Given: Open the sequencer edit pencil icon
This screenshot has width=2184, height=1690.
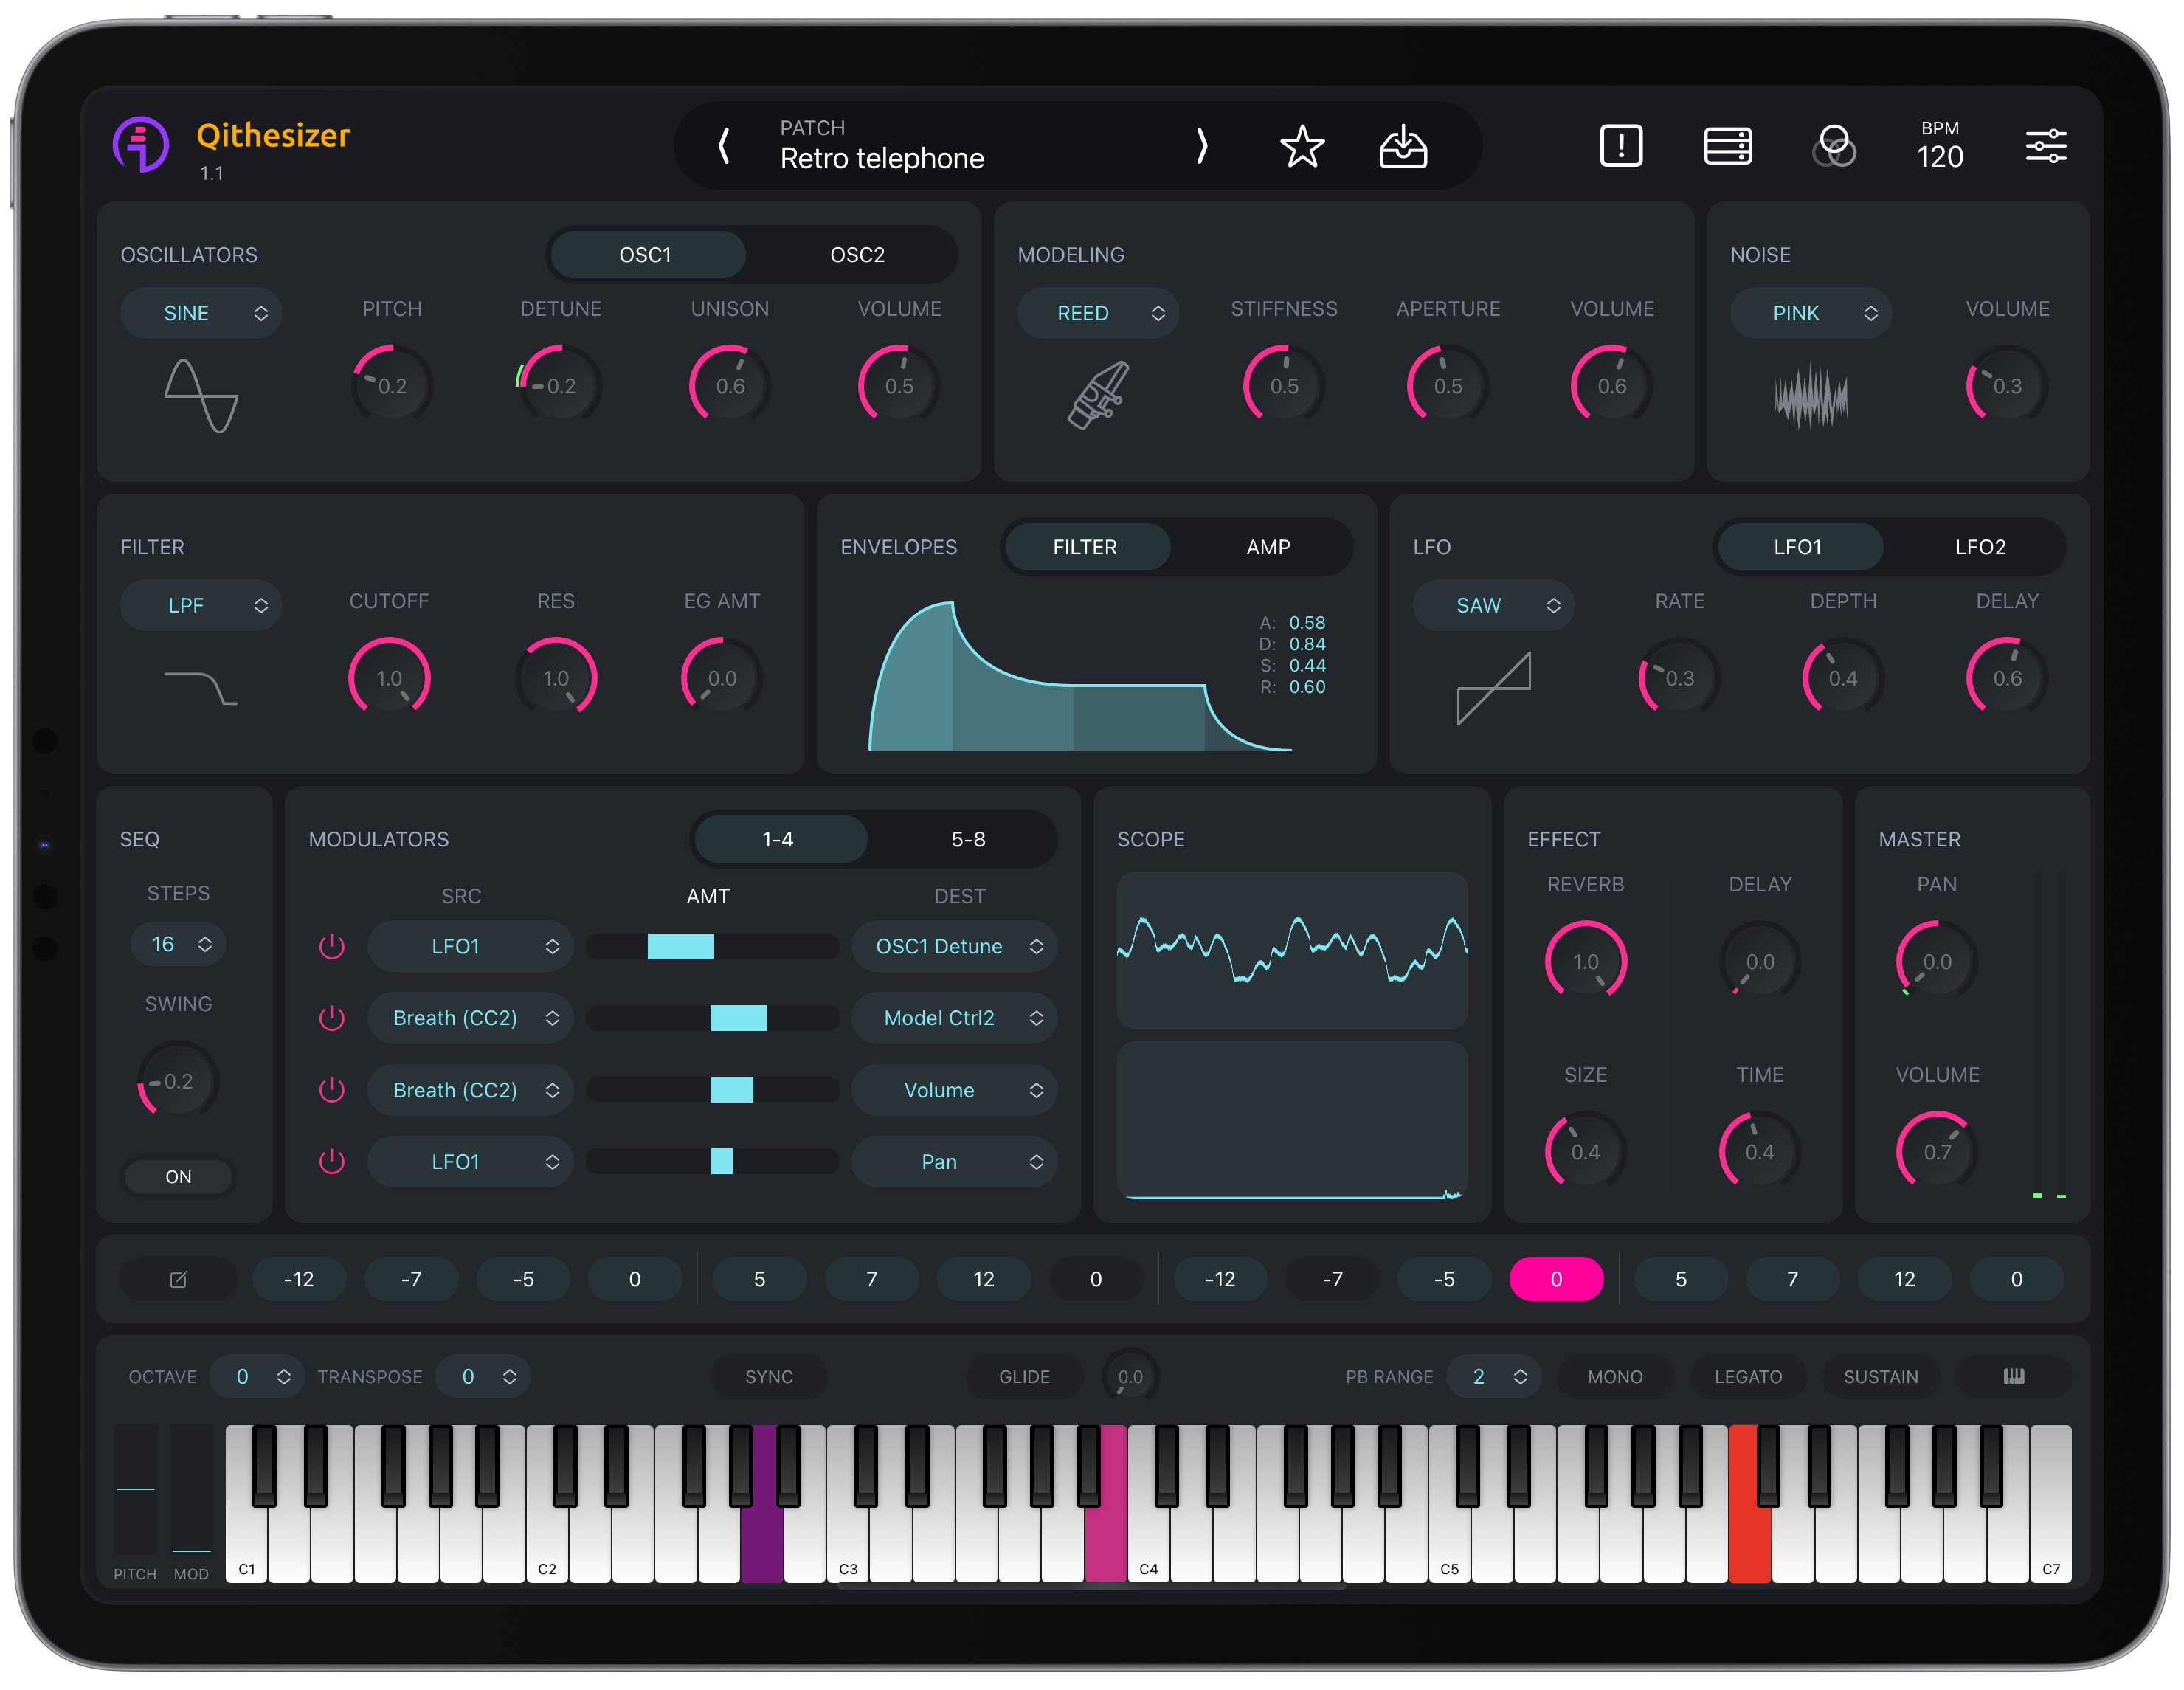Looking at the screenshot, I should click(178, 1279).
